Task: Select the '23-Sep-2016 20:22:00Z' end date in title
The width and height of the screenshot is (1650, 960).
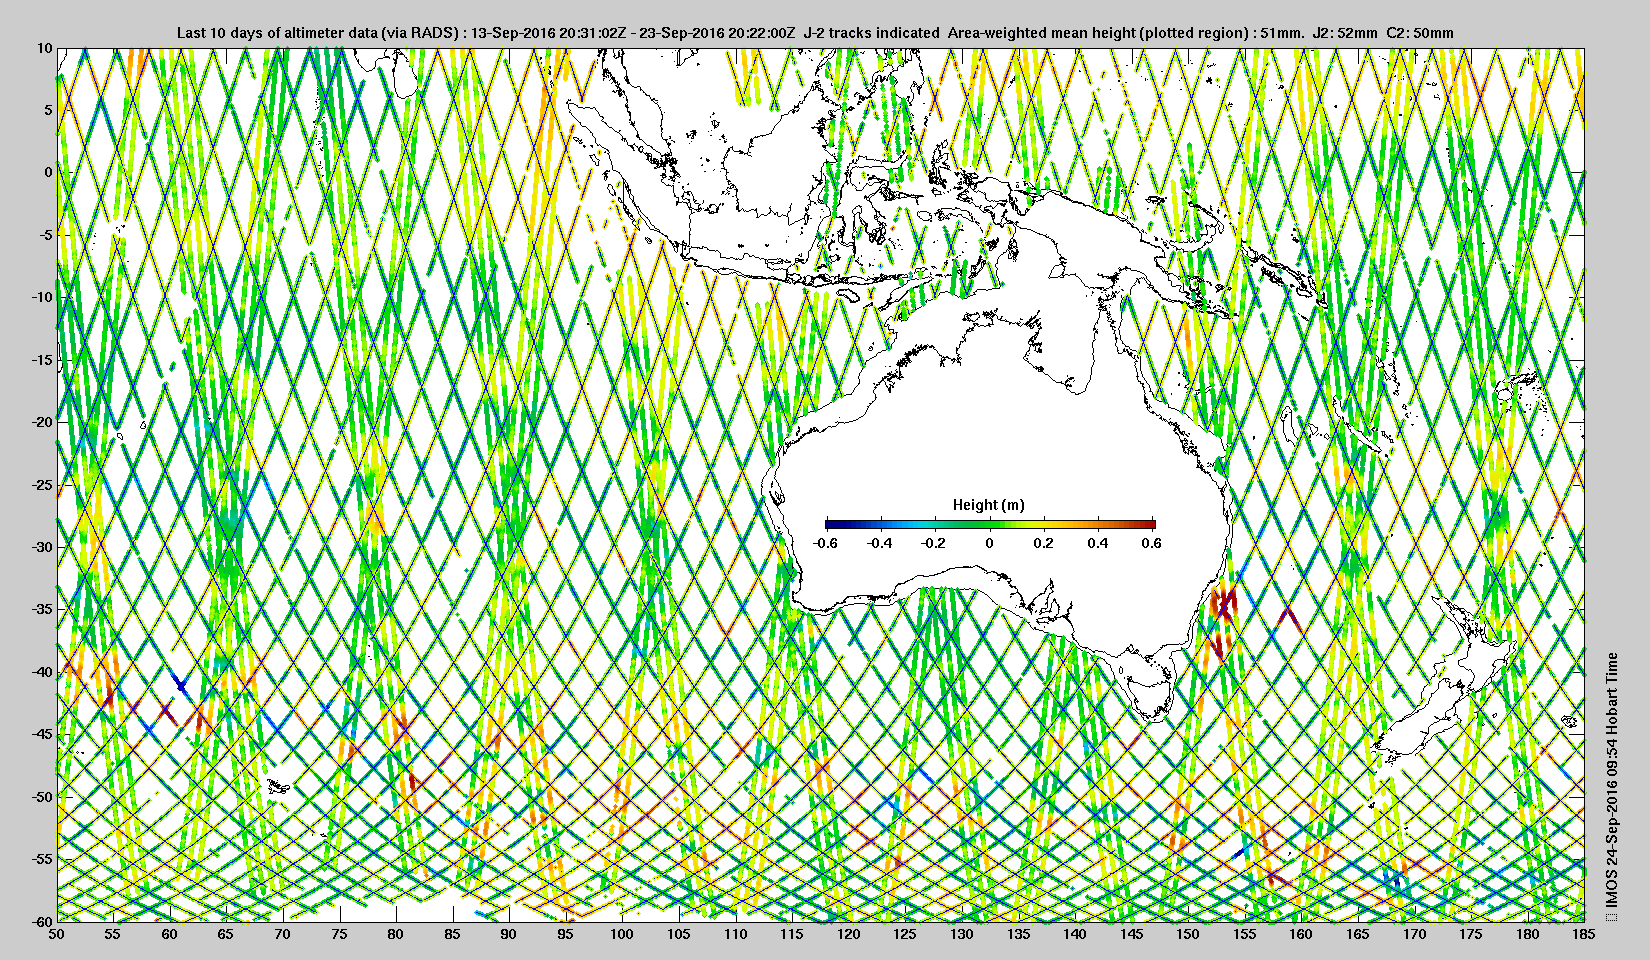Action: 717,33
